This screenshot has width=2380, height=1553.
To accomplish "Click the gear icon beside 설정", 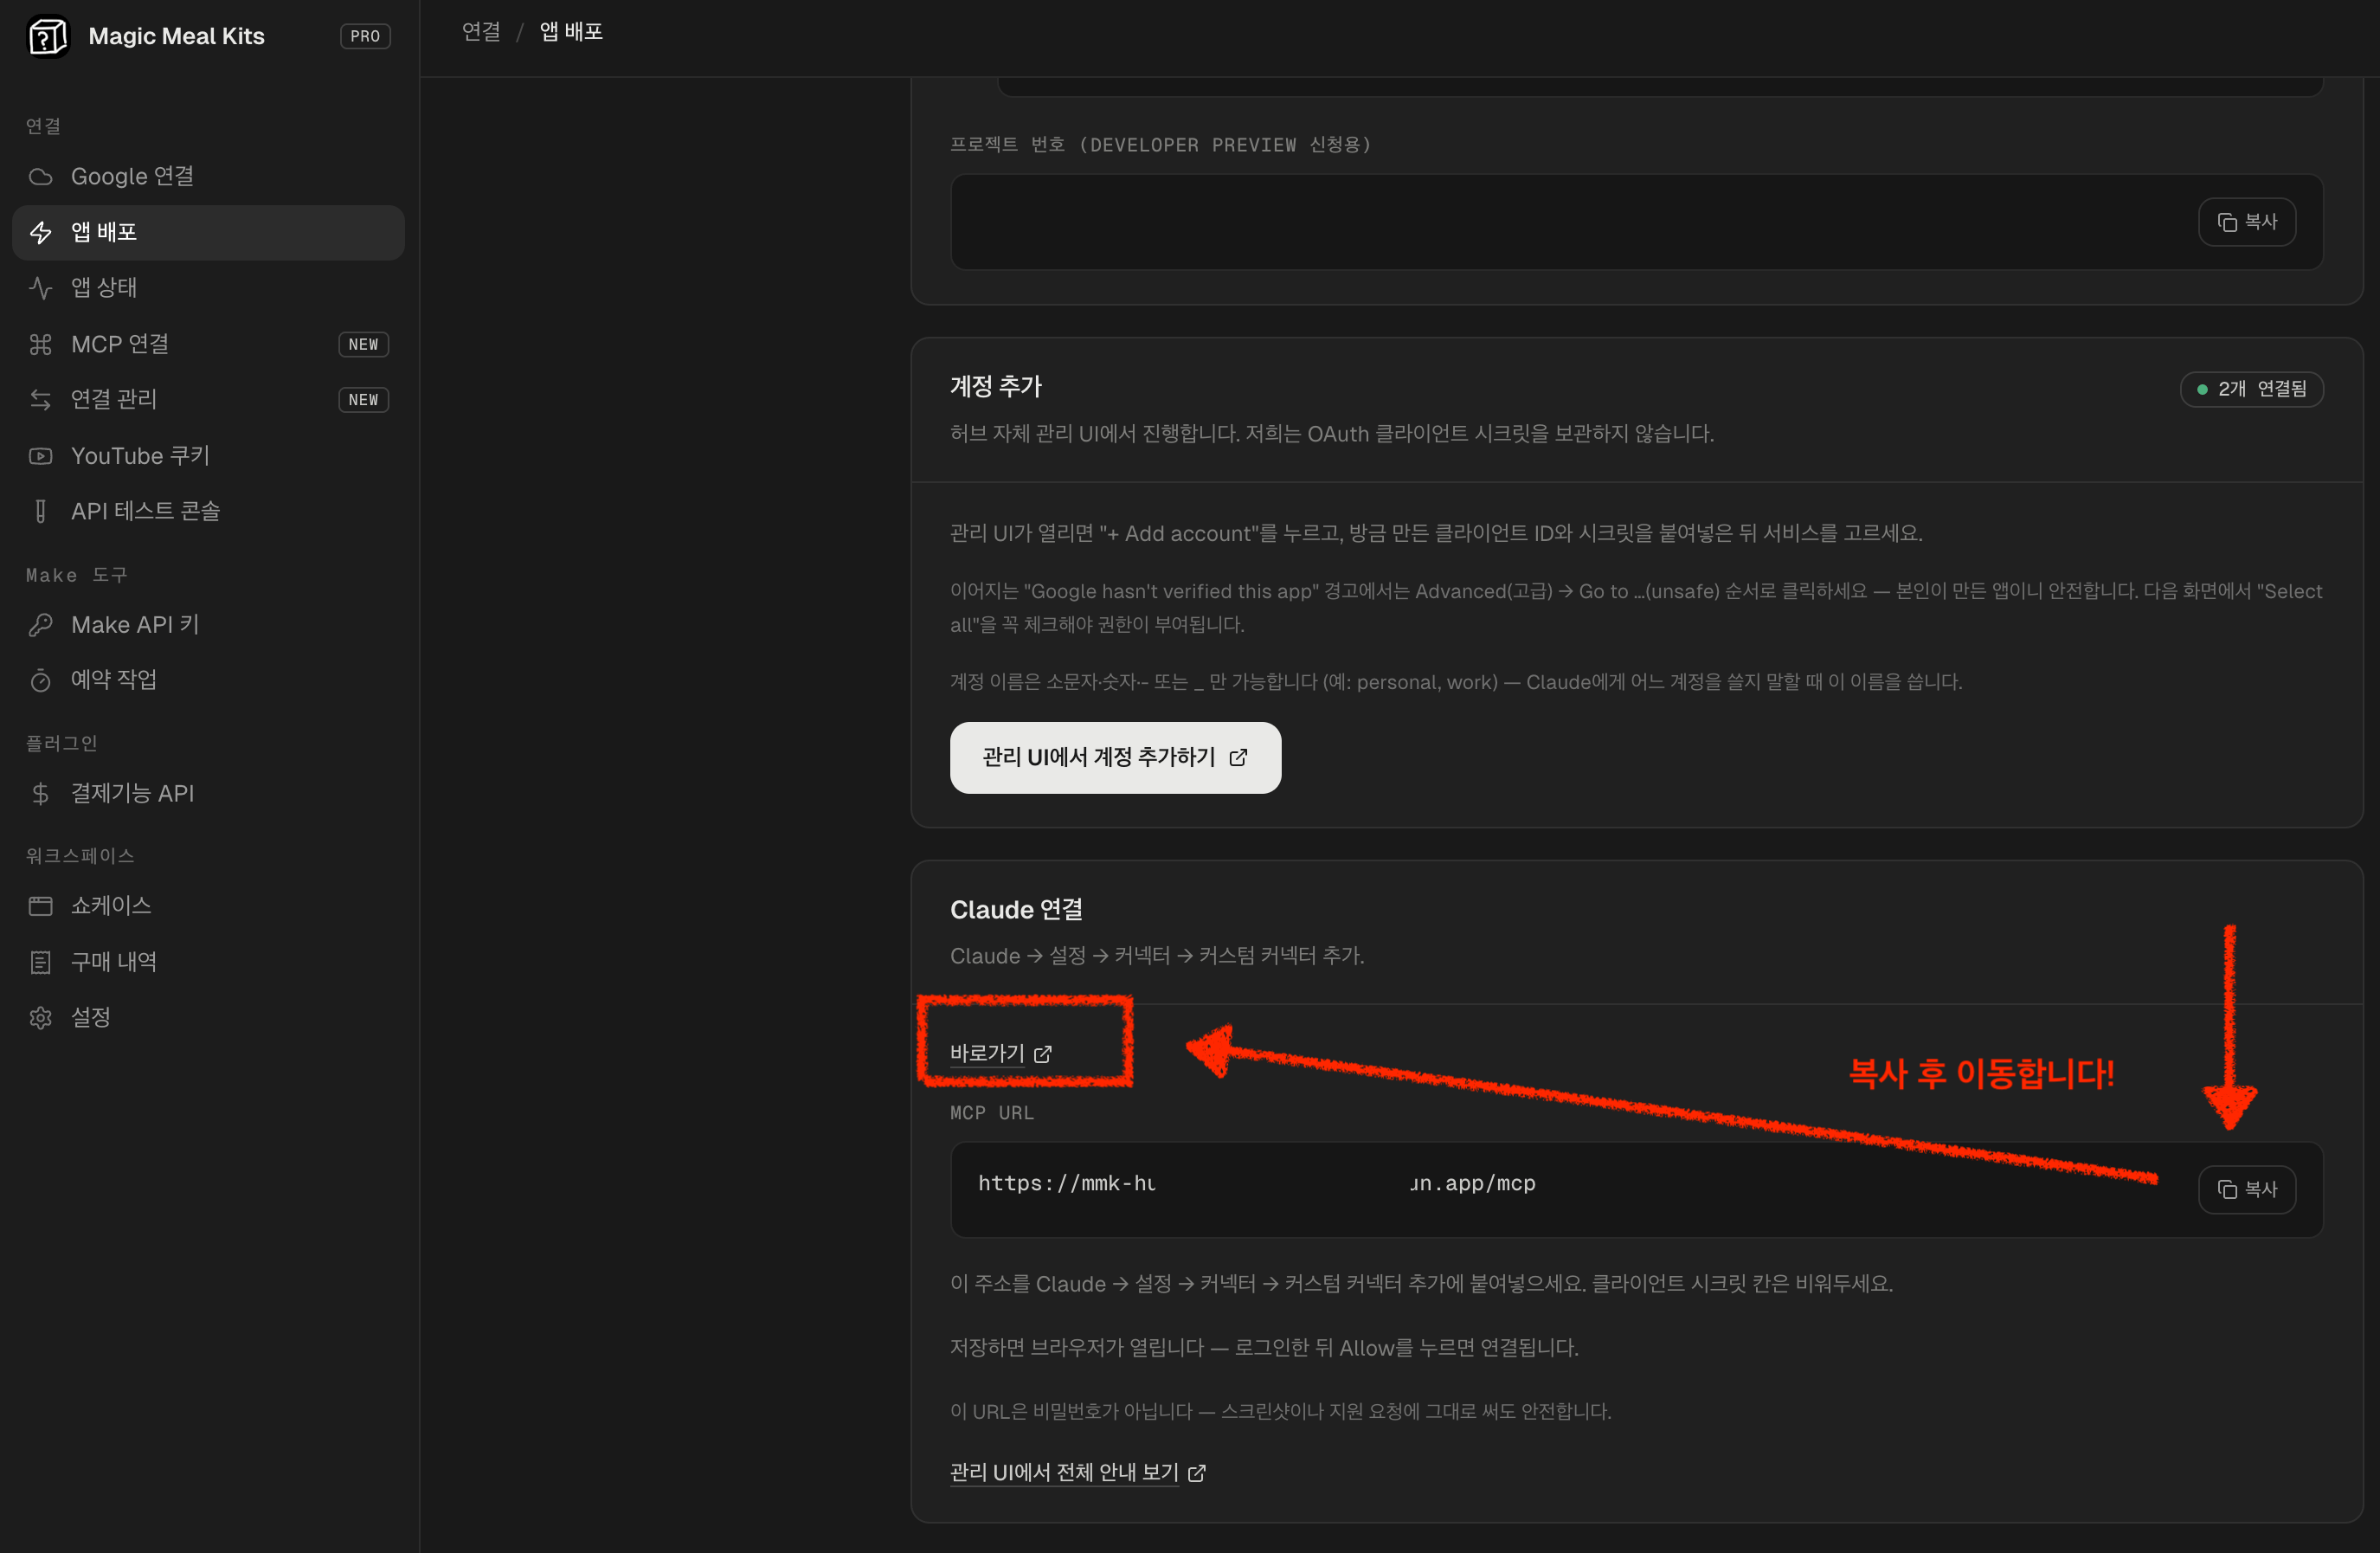I will point(40,1018).
